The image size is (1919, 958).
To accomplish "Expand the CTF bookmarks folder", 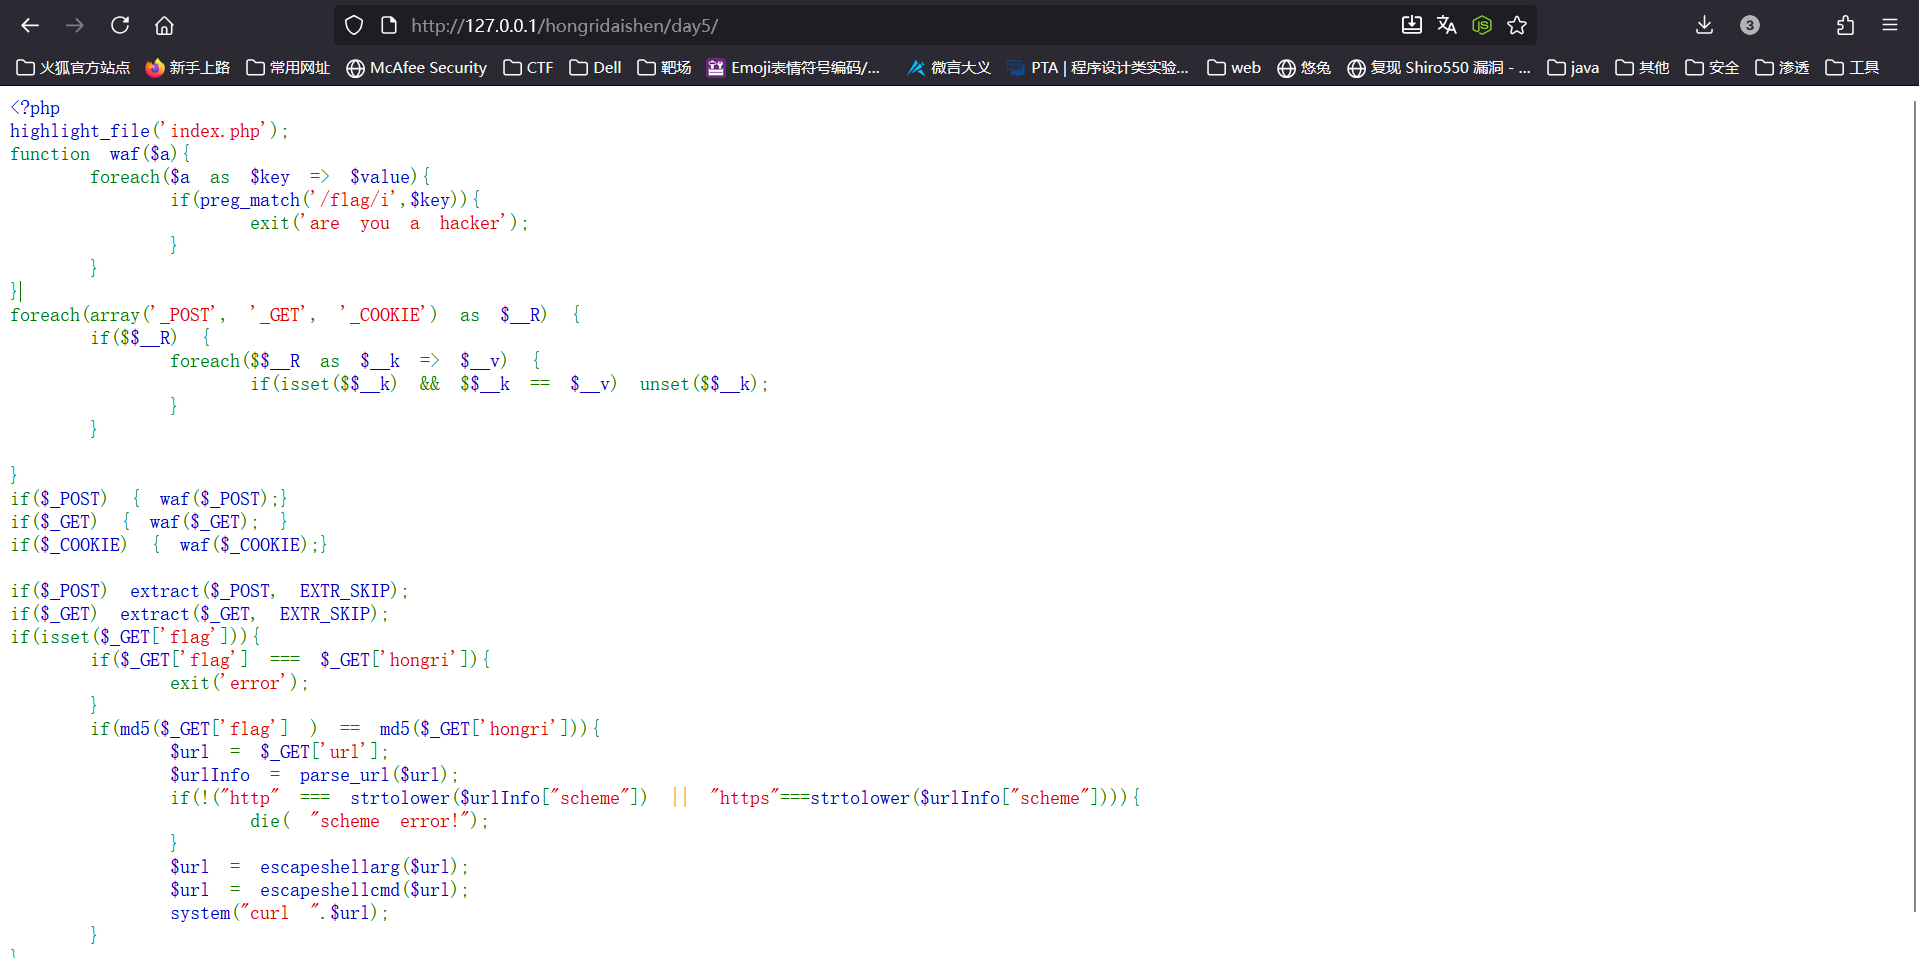I will pyautogui.click(x=528, y=67).
